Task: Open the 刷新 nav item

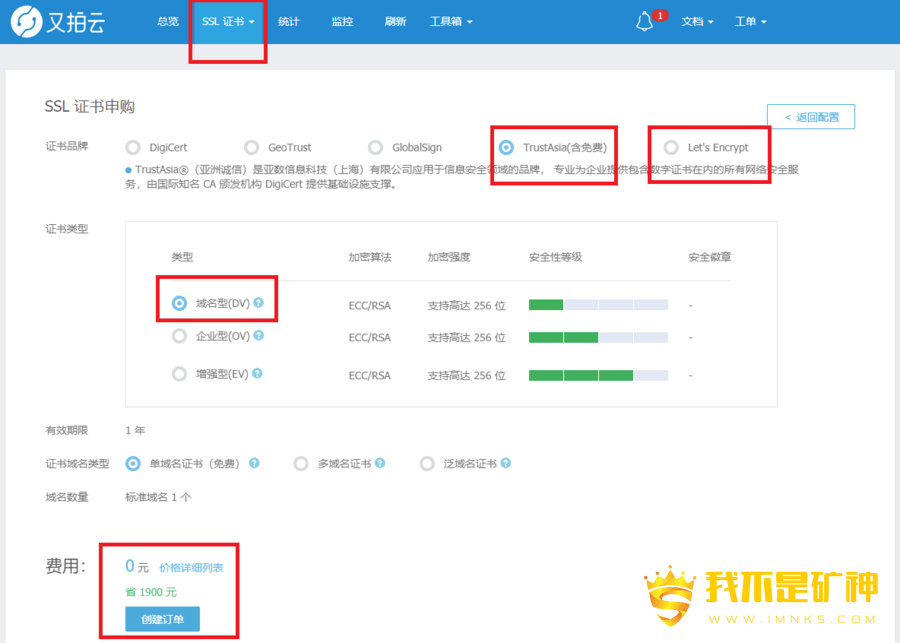Action: pyautogui.click(x=395, y=22)
